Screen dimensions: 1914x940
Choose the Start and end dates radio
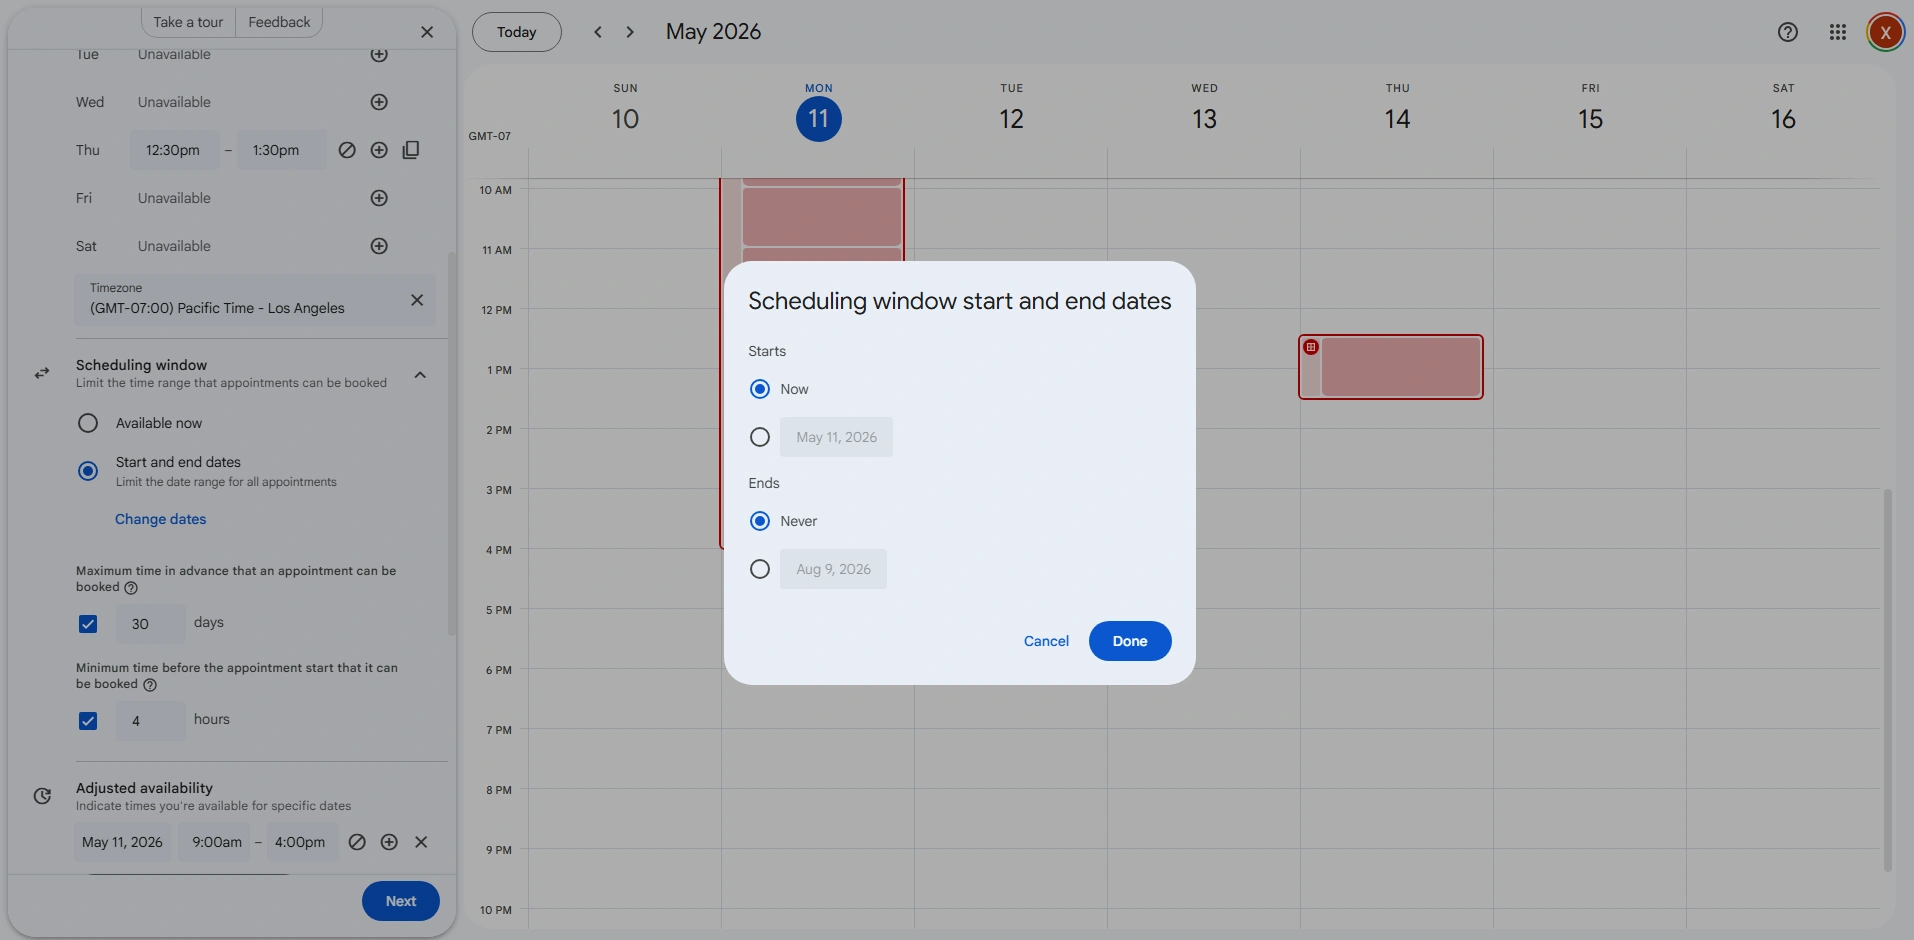click(x=88, y=471)
